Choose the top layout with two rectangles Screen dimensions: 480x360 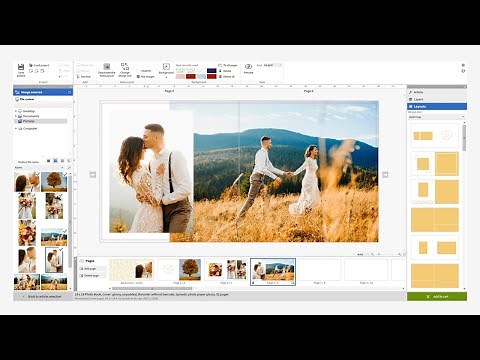(435, 136)
